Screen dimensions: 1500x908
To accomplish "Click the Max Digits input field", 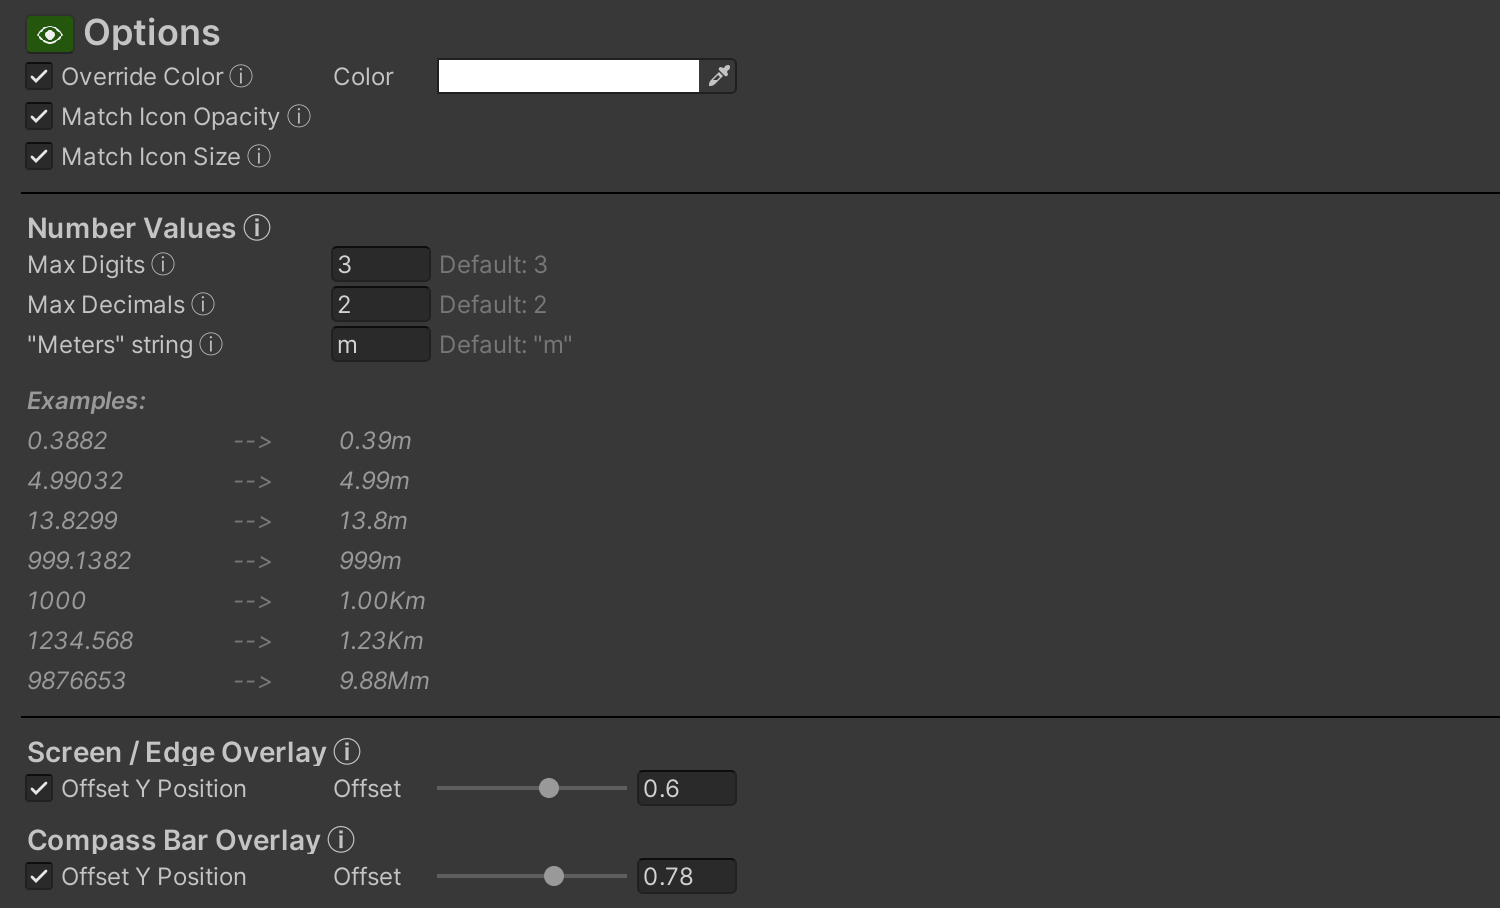I will [380, 264].
